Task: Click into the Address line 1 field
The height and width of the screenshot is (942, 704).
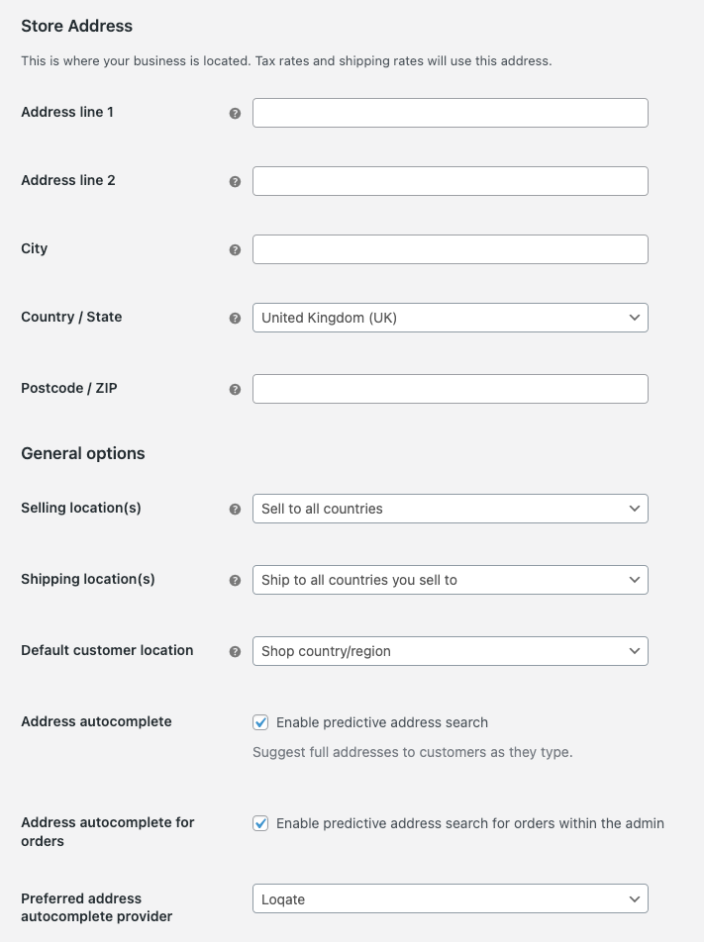Action: [x=450, y=113]
